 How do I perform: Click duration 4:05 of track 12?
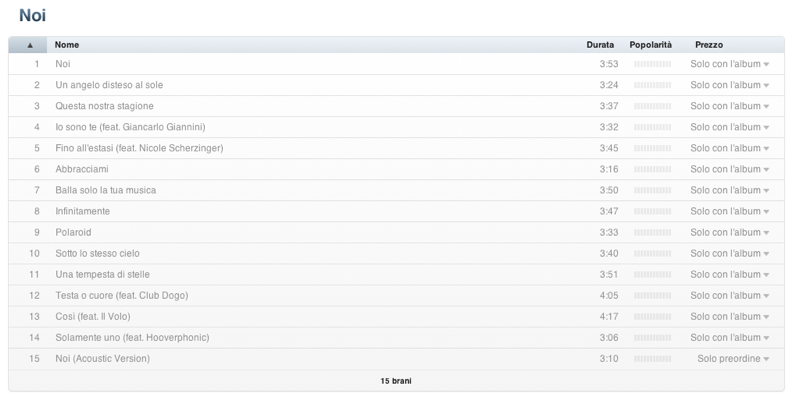pos(609,295)
